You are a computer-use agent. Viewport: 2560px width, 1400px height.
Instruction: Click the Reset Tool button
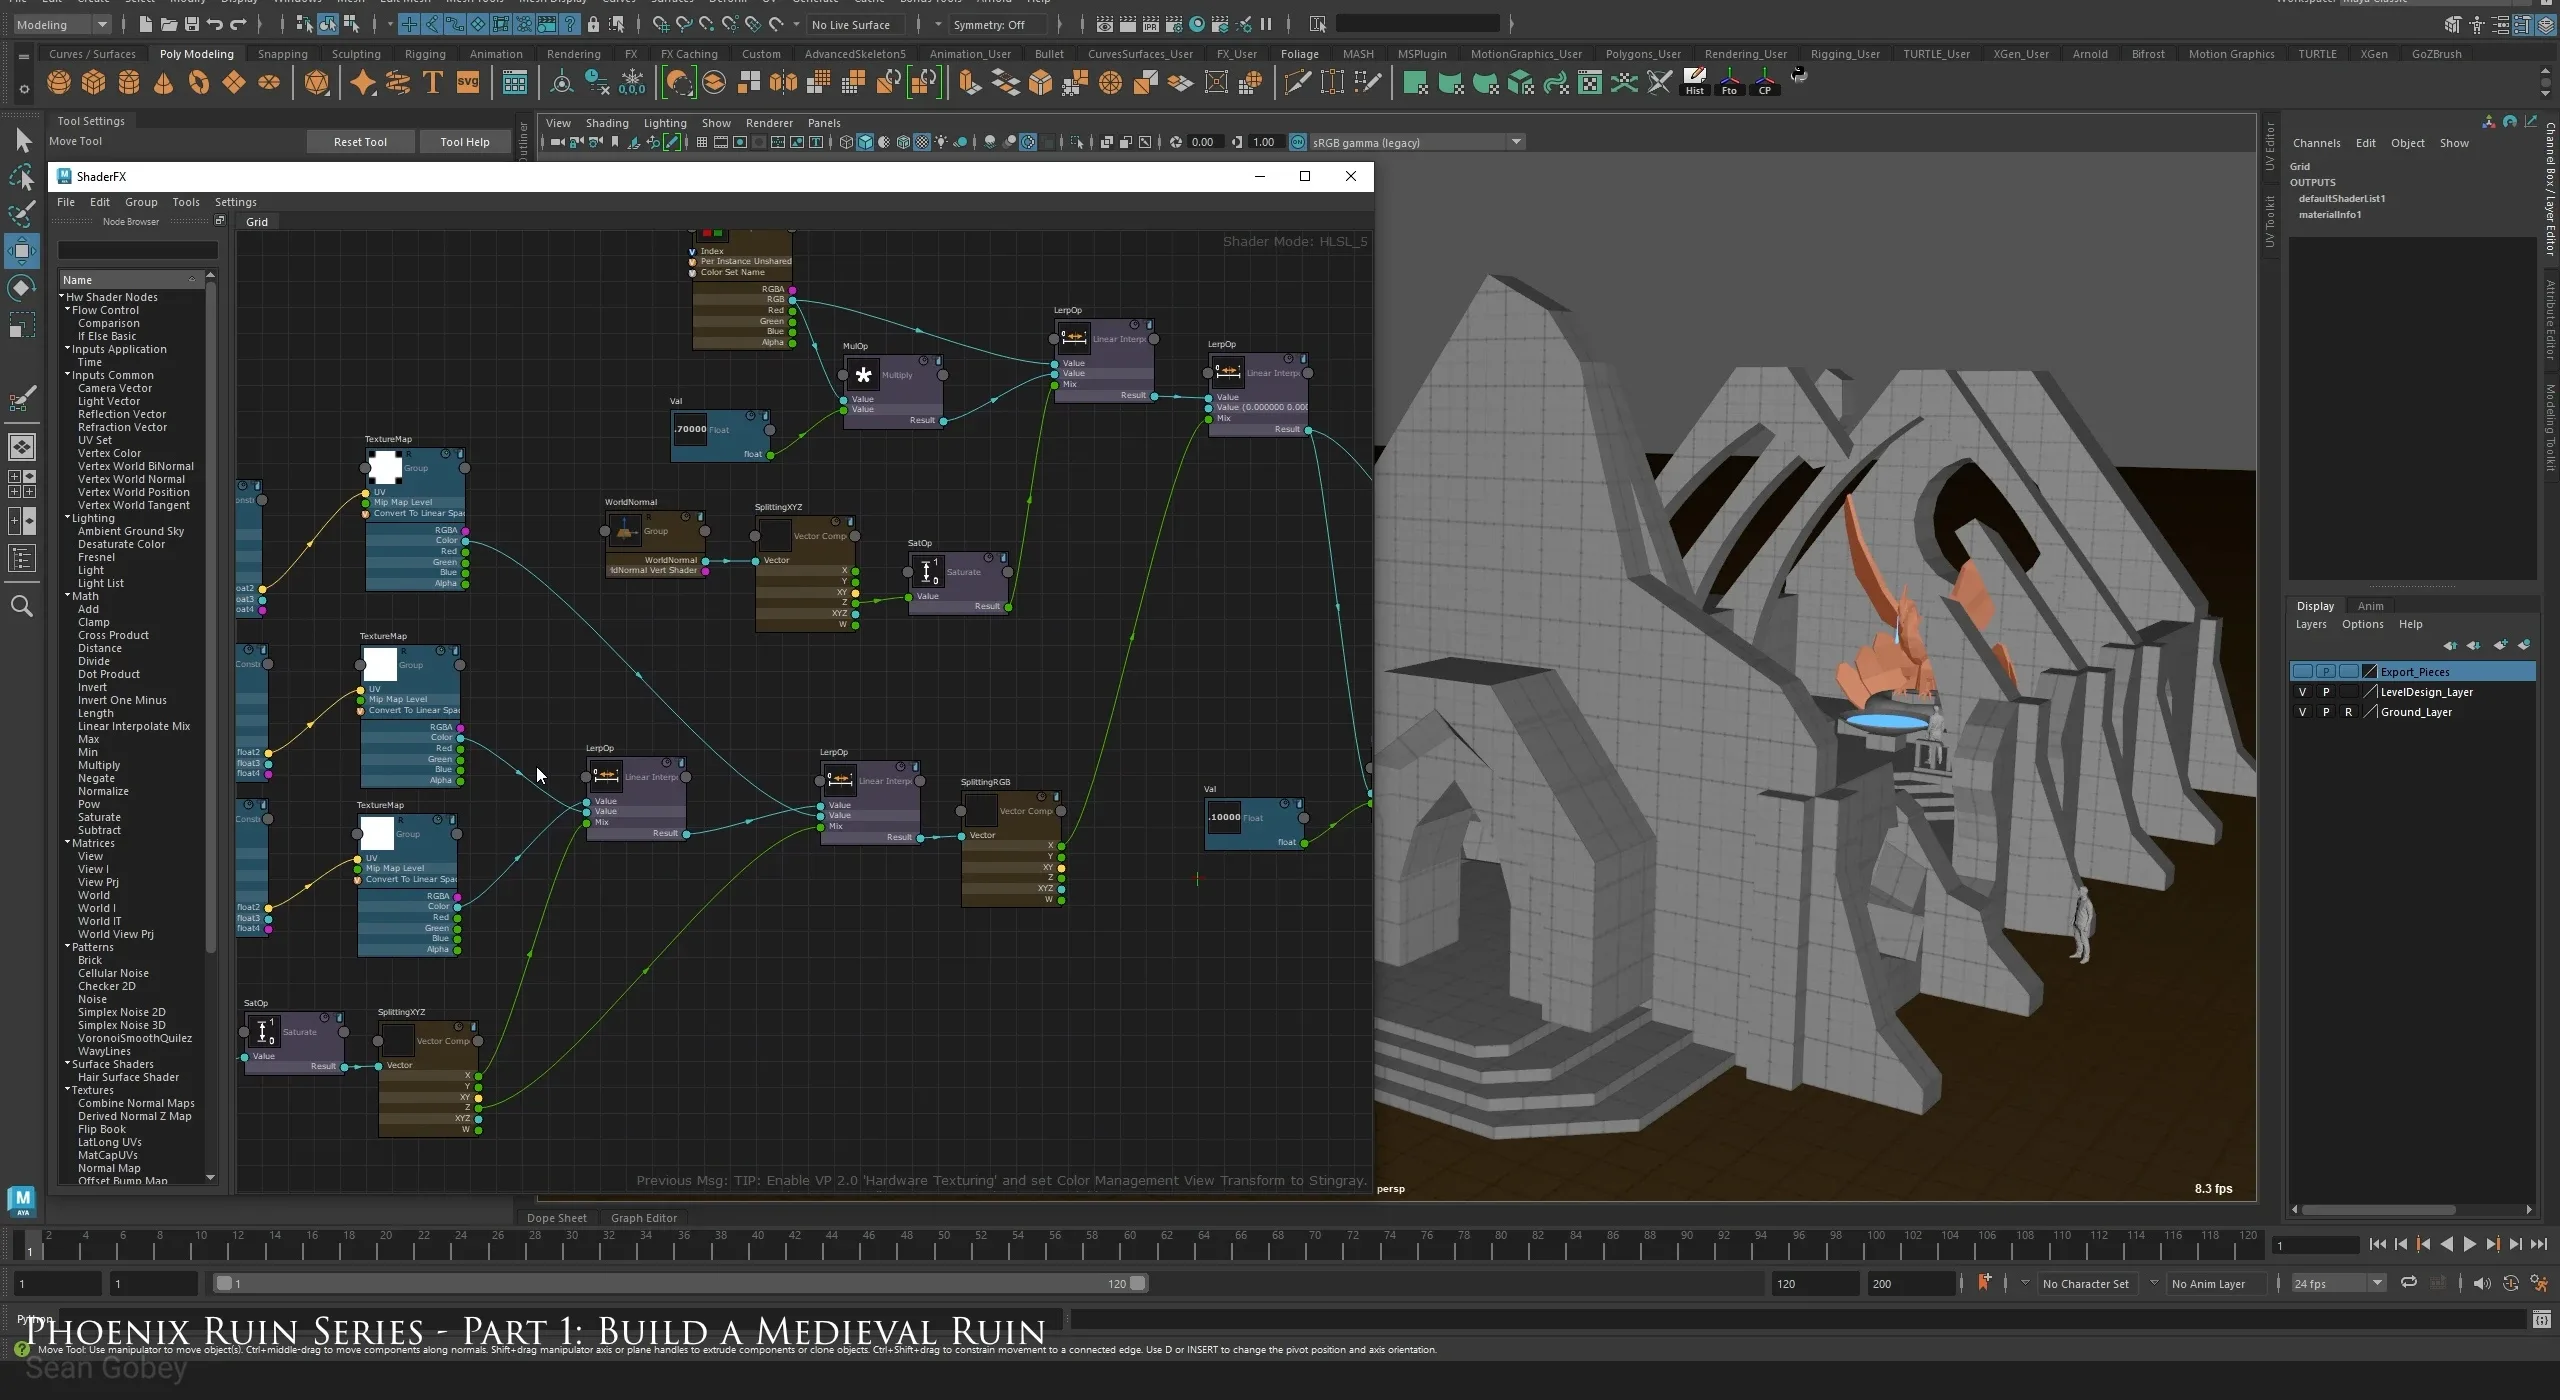[360, 142]
